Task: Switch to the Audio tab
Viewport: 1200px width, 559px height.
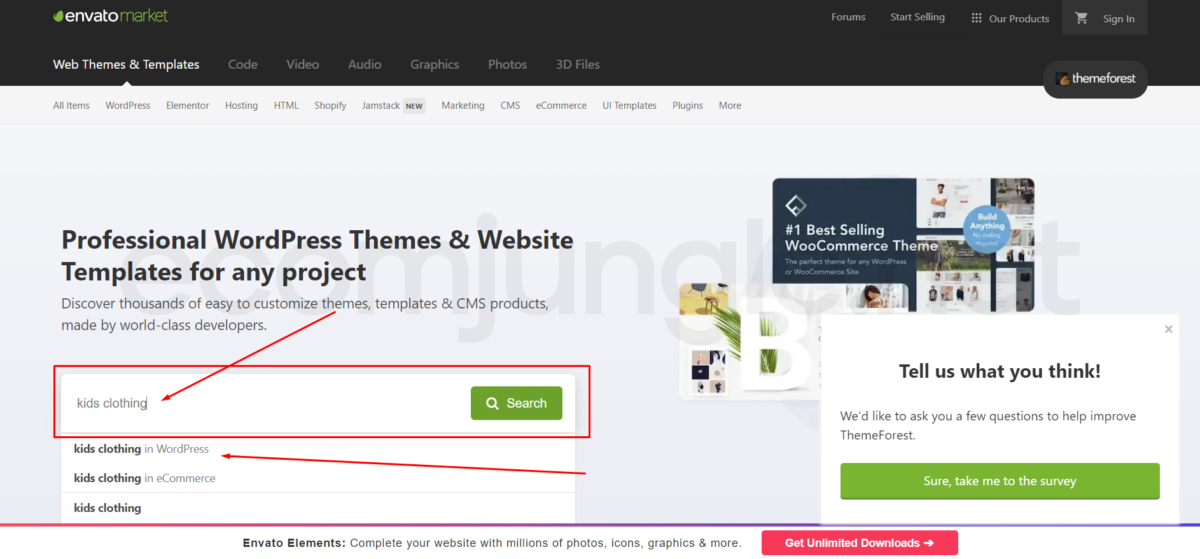Action: (x=364, y=64)
